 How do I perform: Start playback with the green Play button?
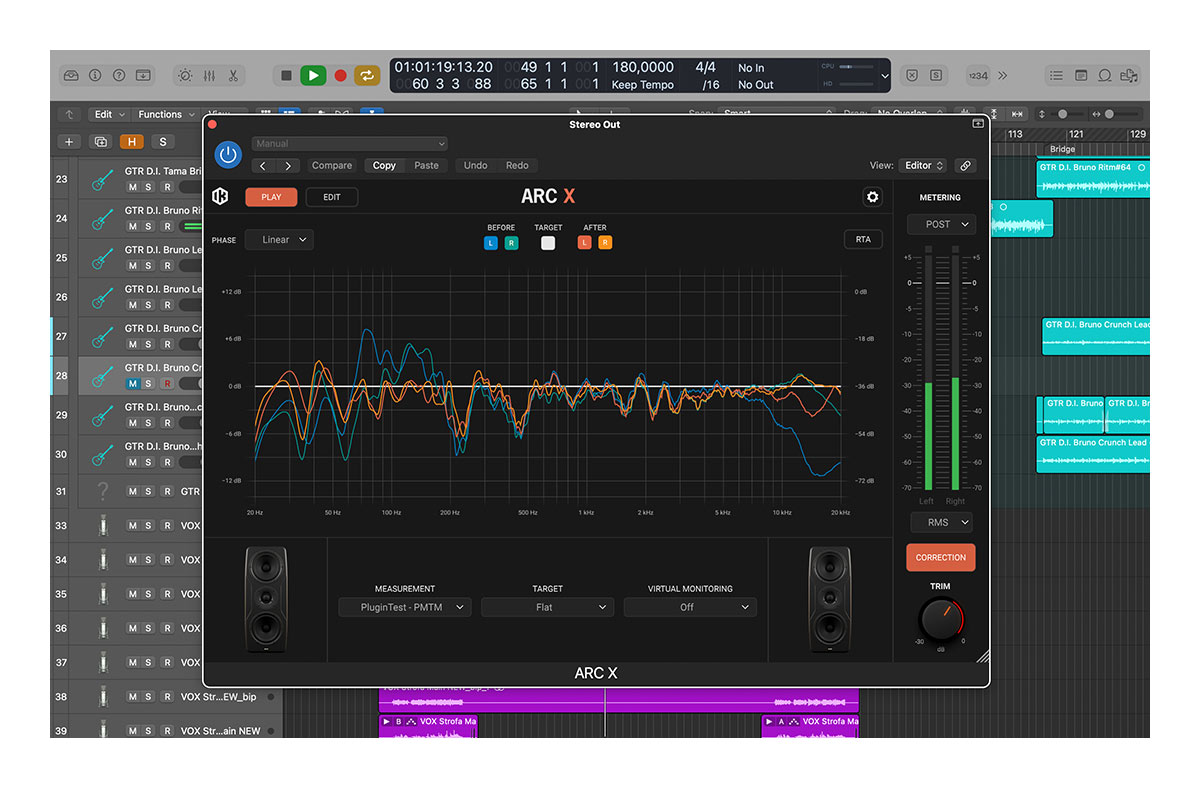[x=313, y=75]
